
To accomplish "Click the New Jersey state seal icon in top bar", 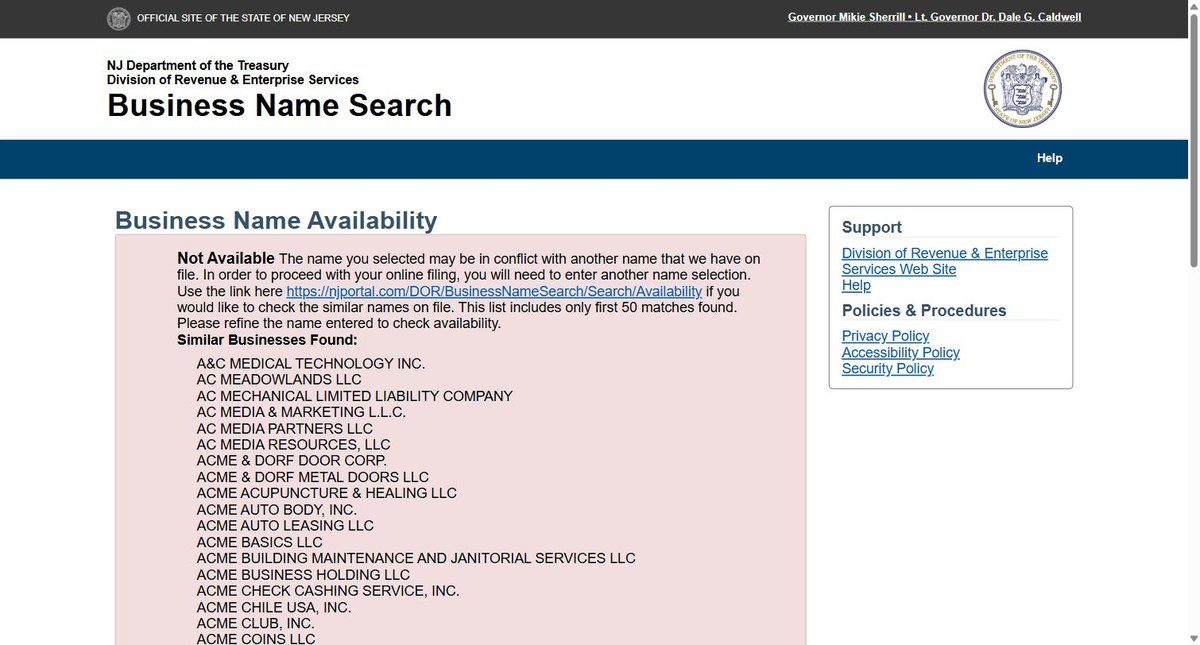I will [x=119, y=18].
